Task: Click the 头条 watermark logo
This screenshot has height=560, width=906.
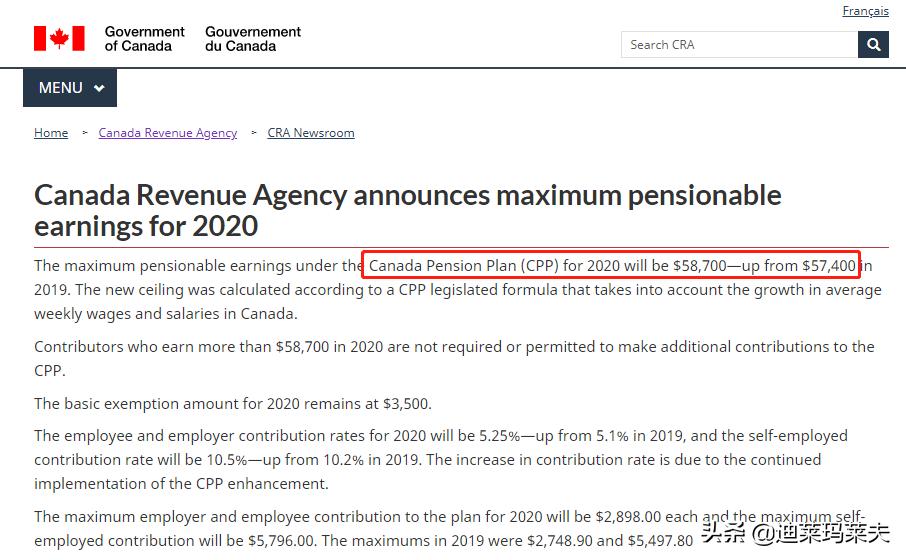Action: [724, 532]
